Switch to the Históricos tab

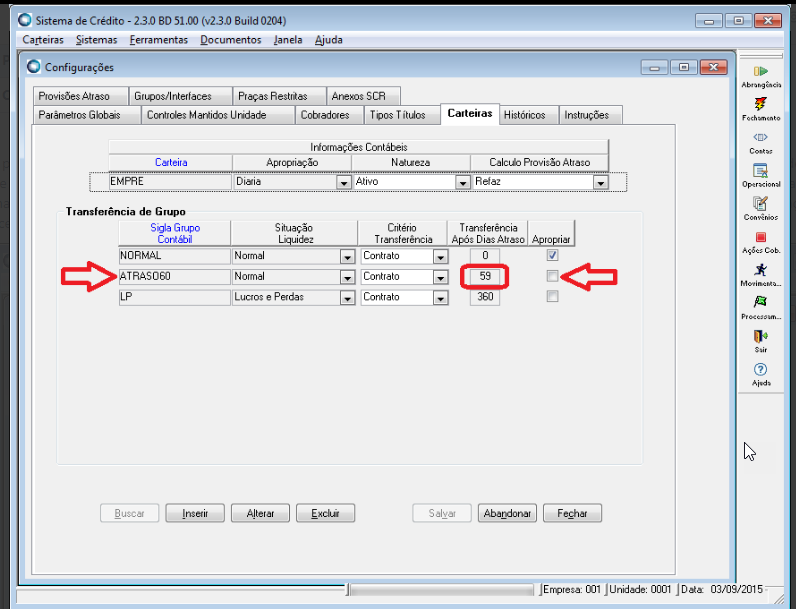[x=529, y=115]
